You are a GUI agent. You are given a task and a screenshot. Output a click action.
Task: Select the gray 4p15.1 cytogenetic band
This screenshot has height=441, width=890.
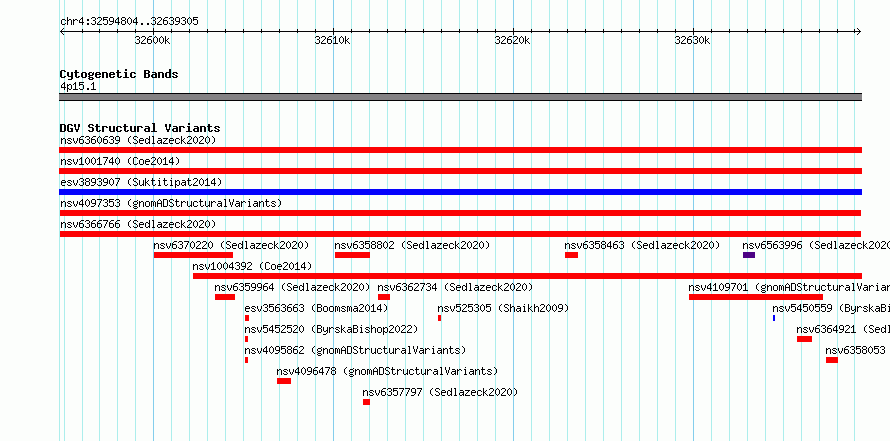tap(460, 97)
